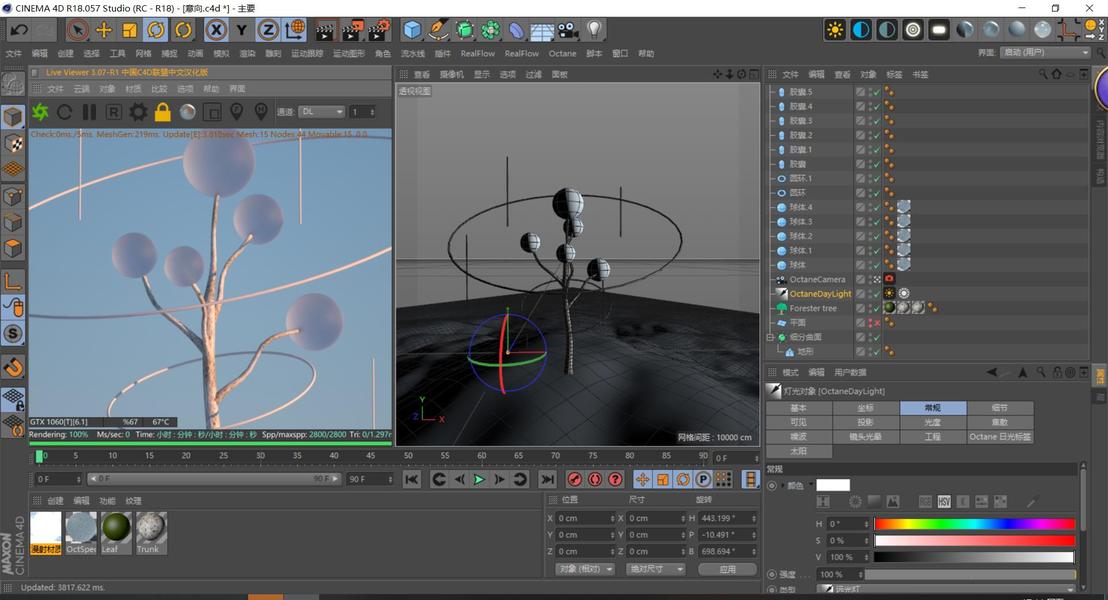
Task: Open the 摄像机 menu in viewport
Action: [452, 74]
